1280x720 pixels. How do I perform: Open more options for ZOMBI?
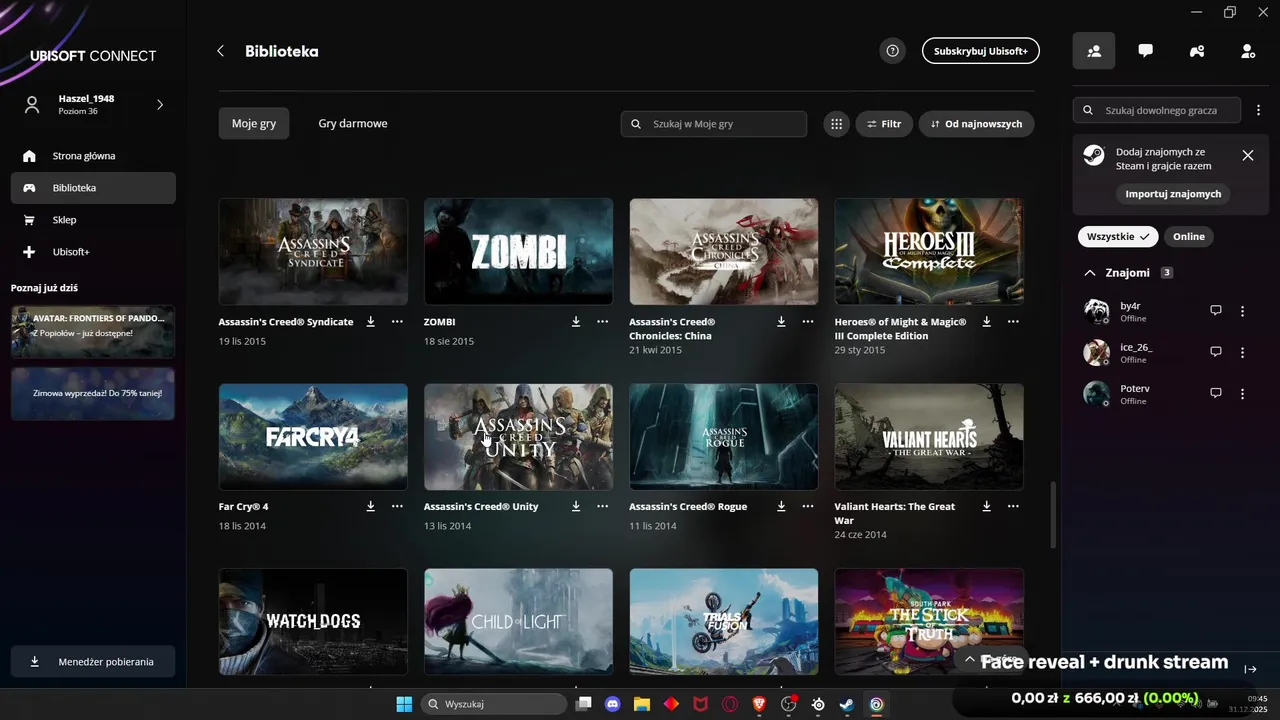(602, 322)
